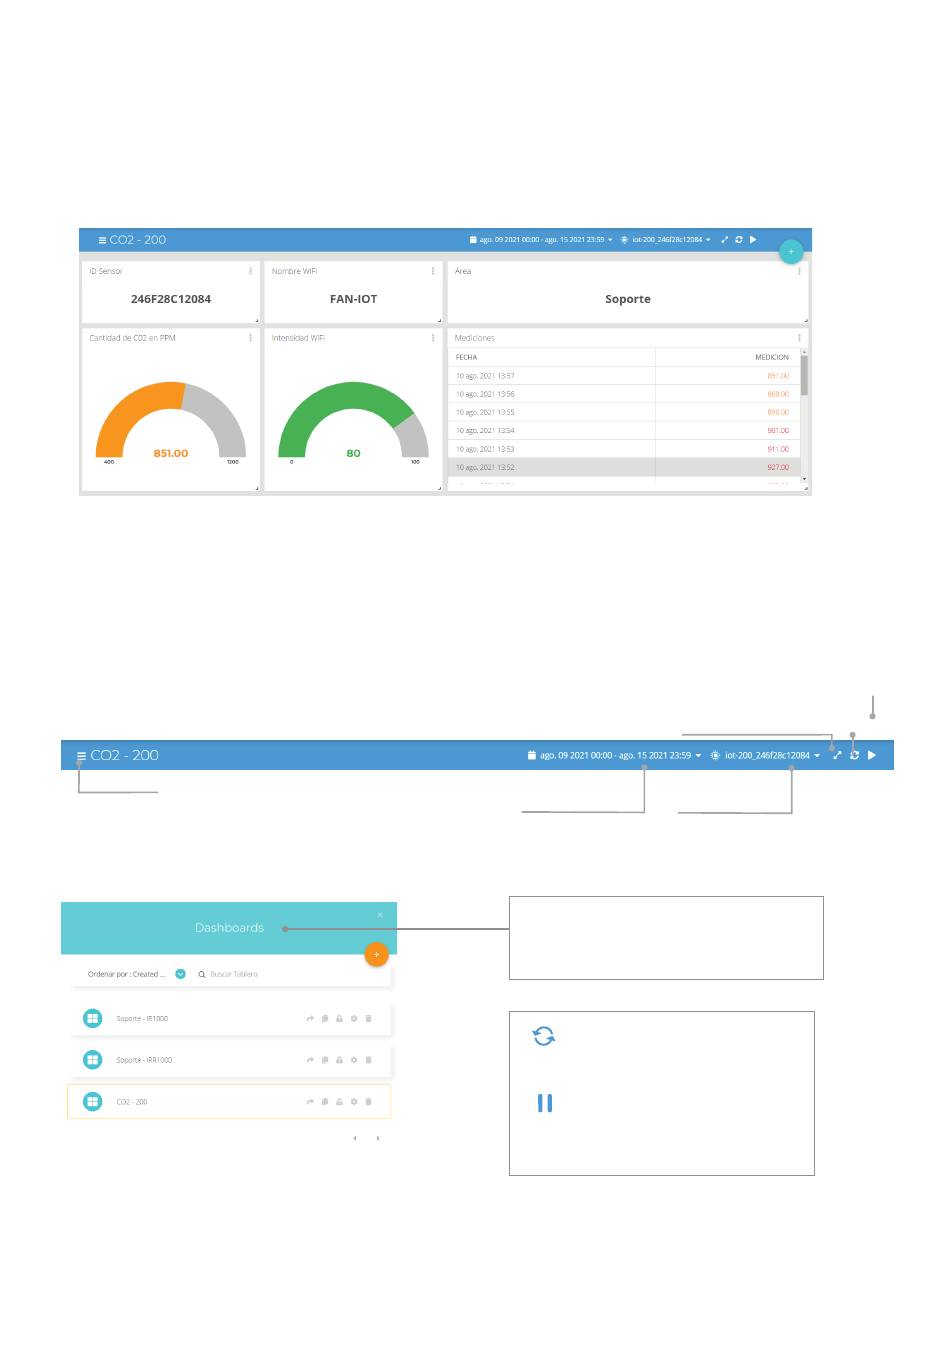Copy the Soporte - IR1000 dashboard
Screen dimensions: 950x1360
coord(325,1019)
